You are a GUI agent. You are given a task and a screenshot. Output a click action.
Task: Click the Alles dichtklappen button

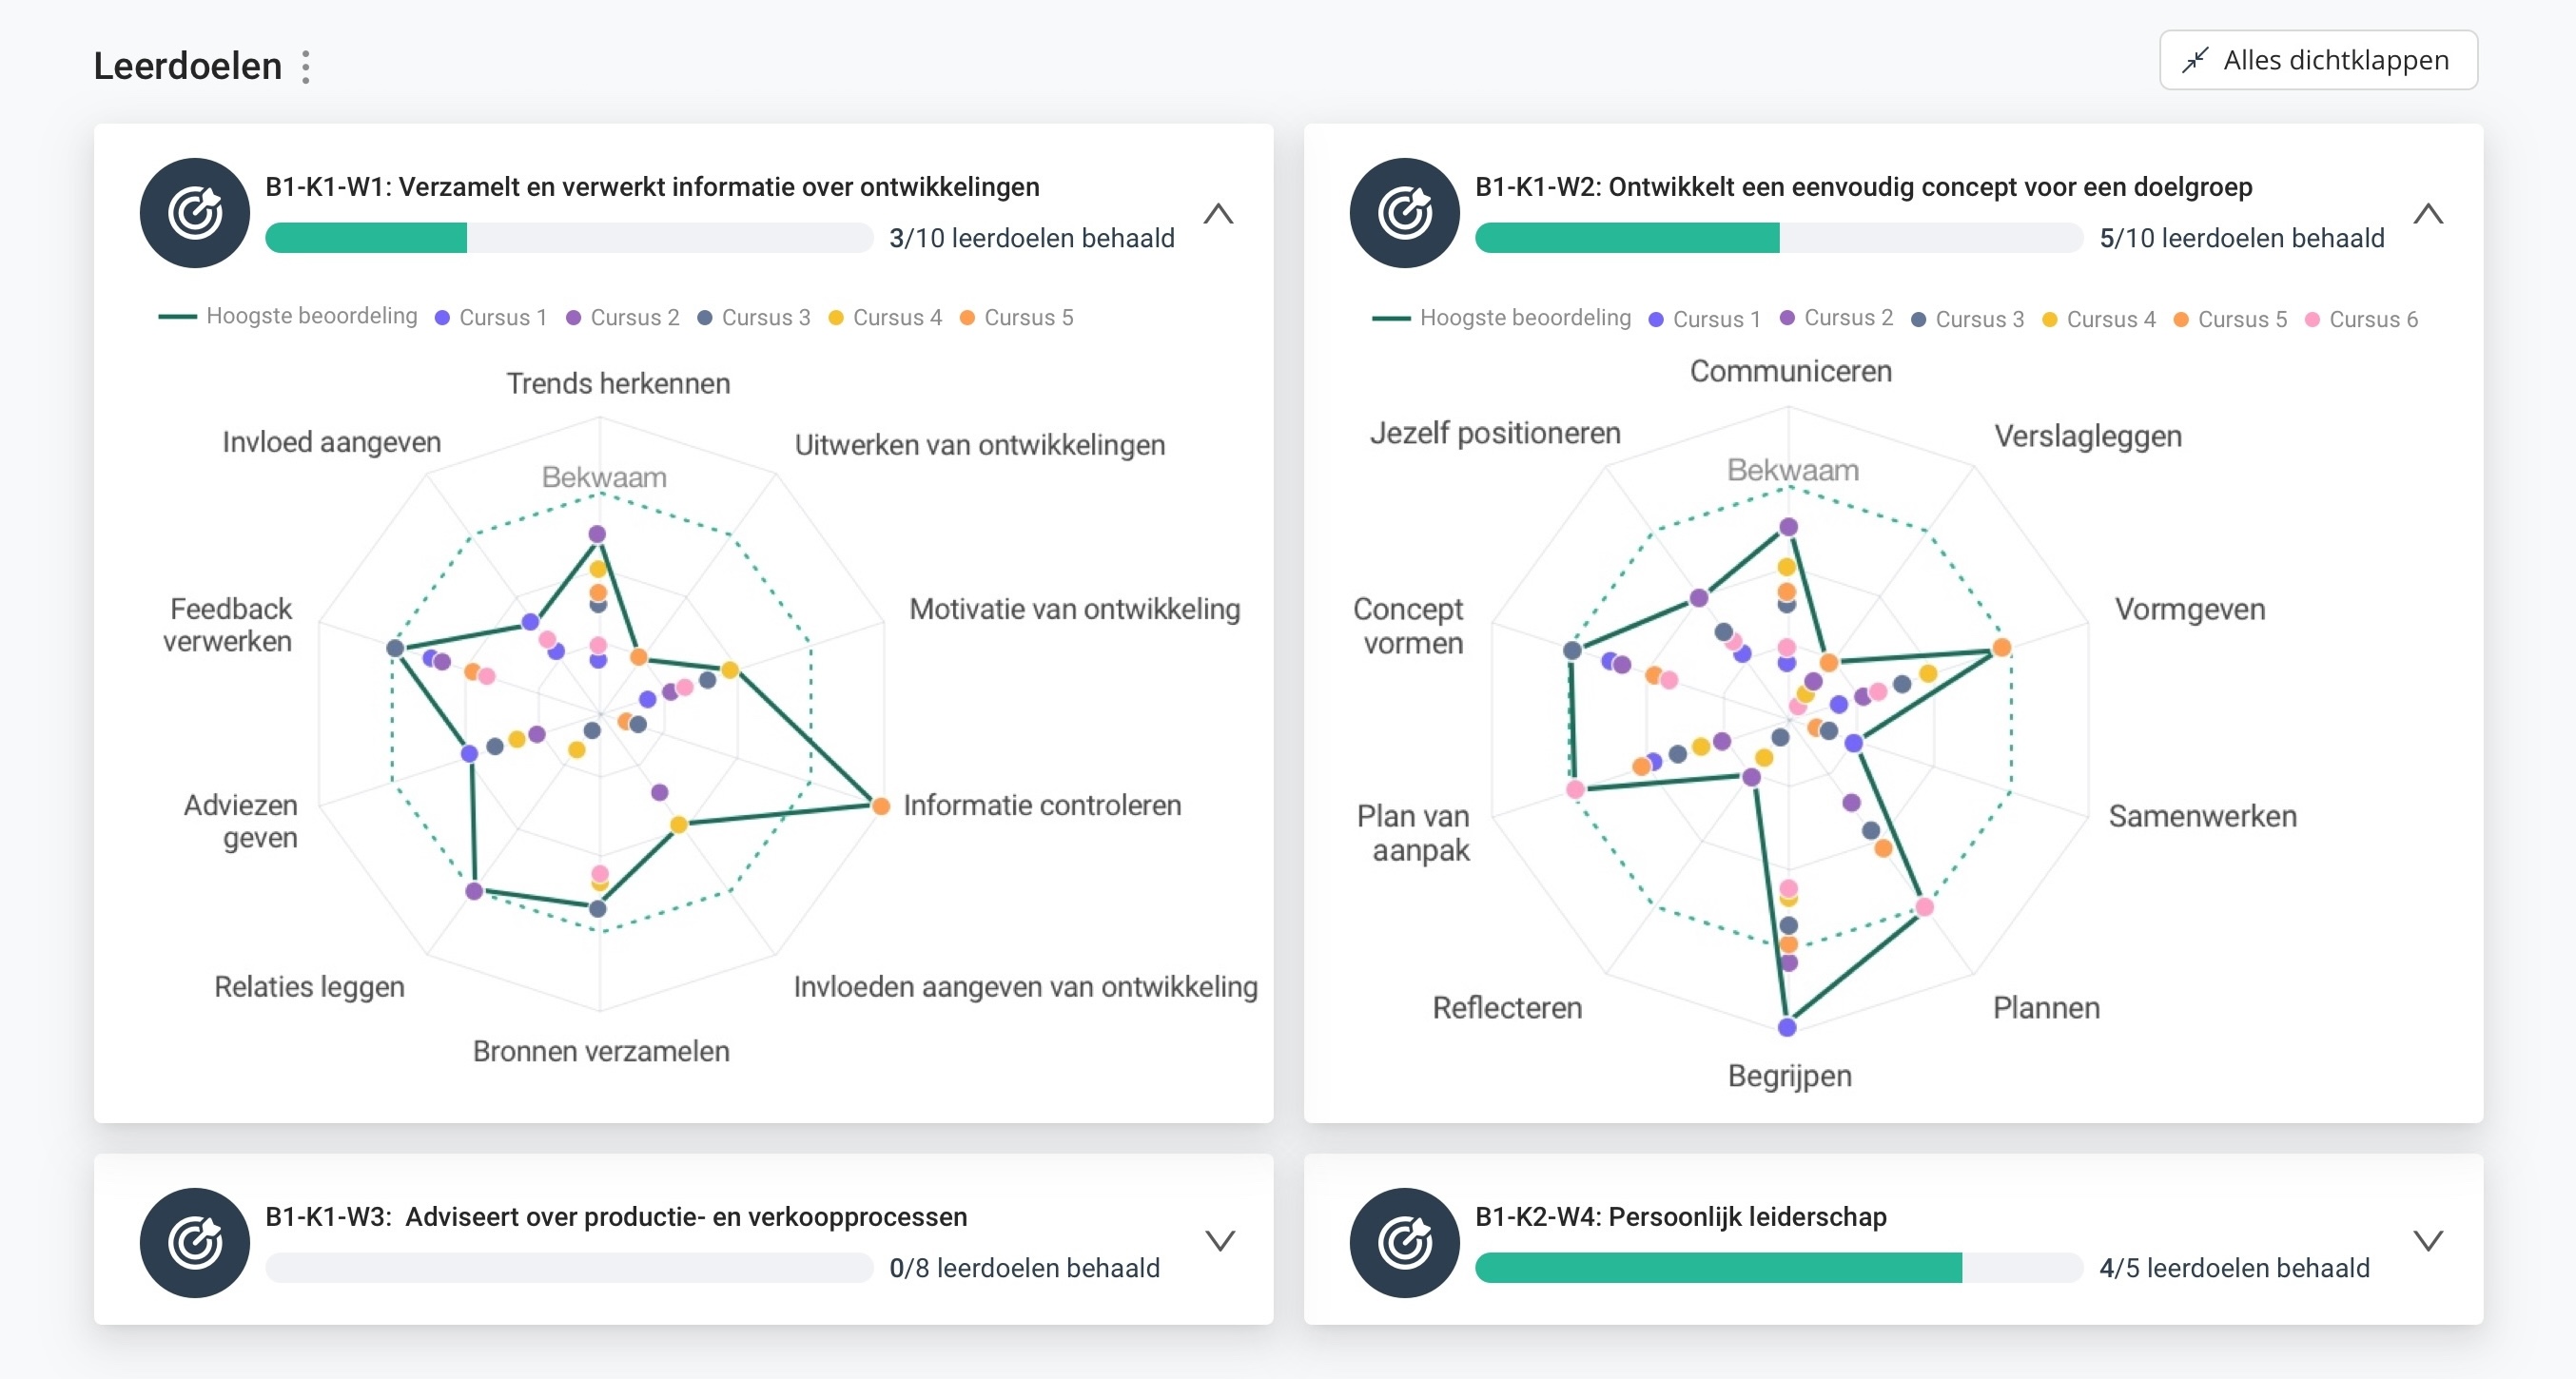coord(2318,60)
